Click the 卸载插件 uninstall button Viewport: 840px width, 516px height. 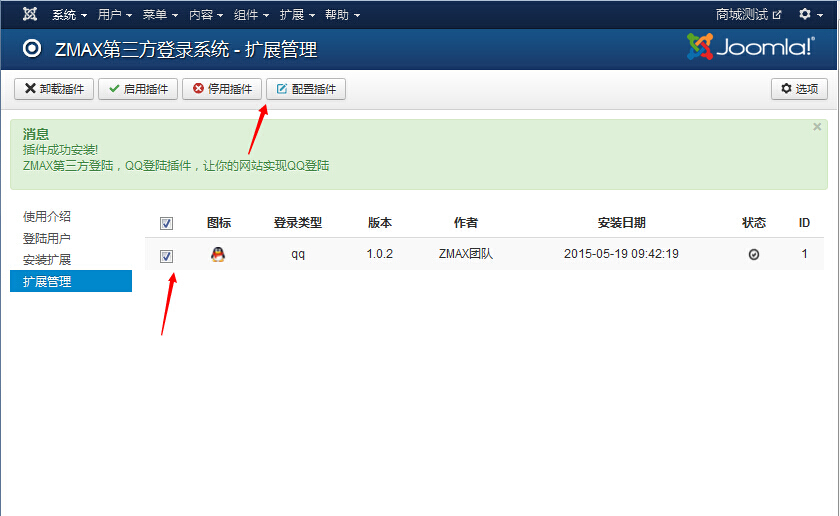point(54,89)
